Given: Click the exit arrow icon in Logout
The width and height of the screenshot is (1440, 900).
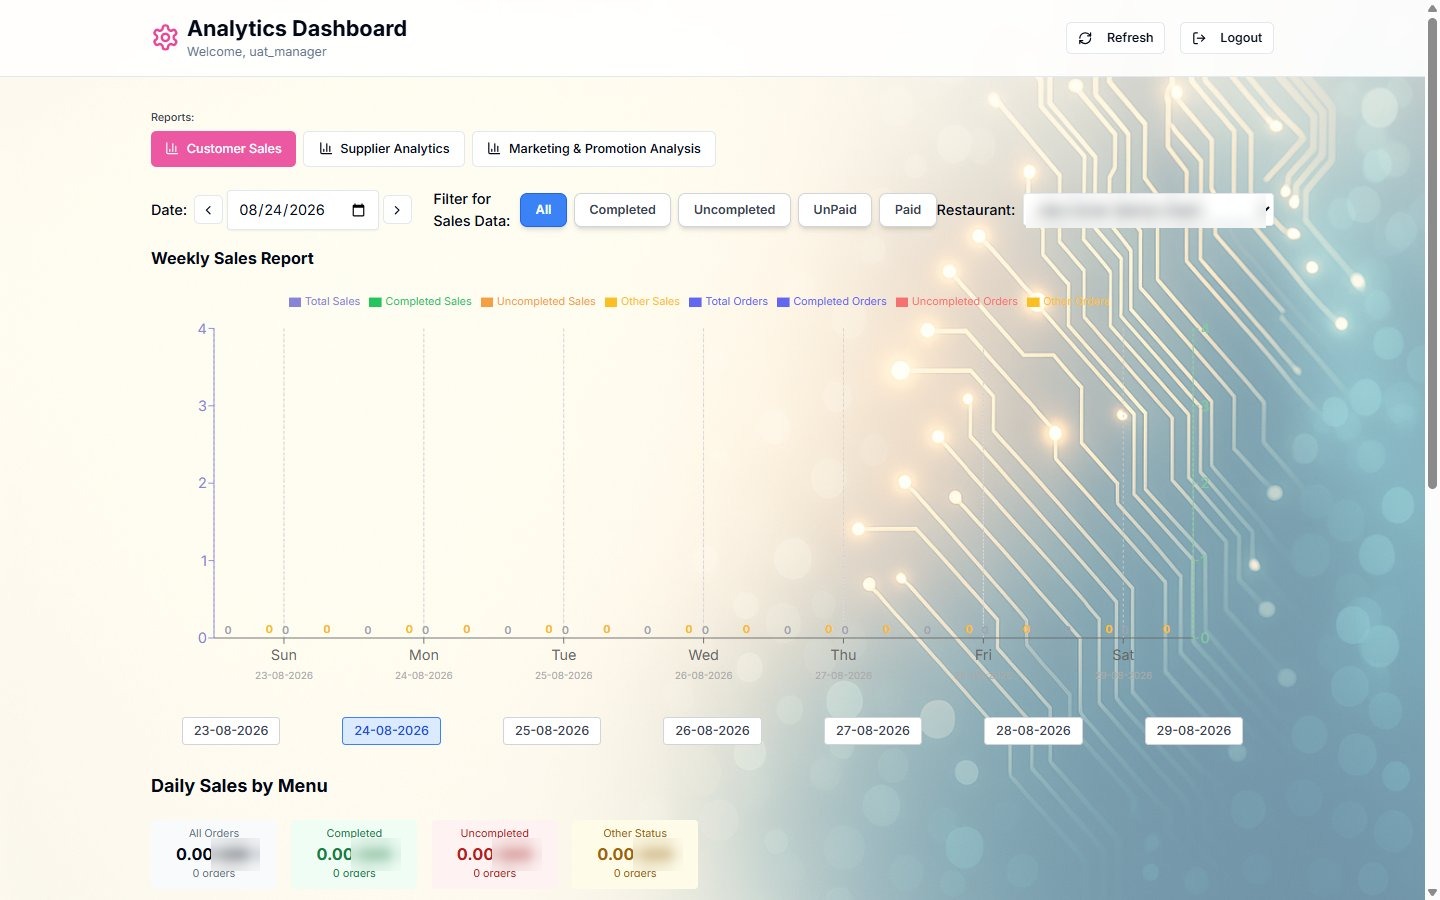Looking at the screenshot, I should click(1199, 38).
